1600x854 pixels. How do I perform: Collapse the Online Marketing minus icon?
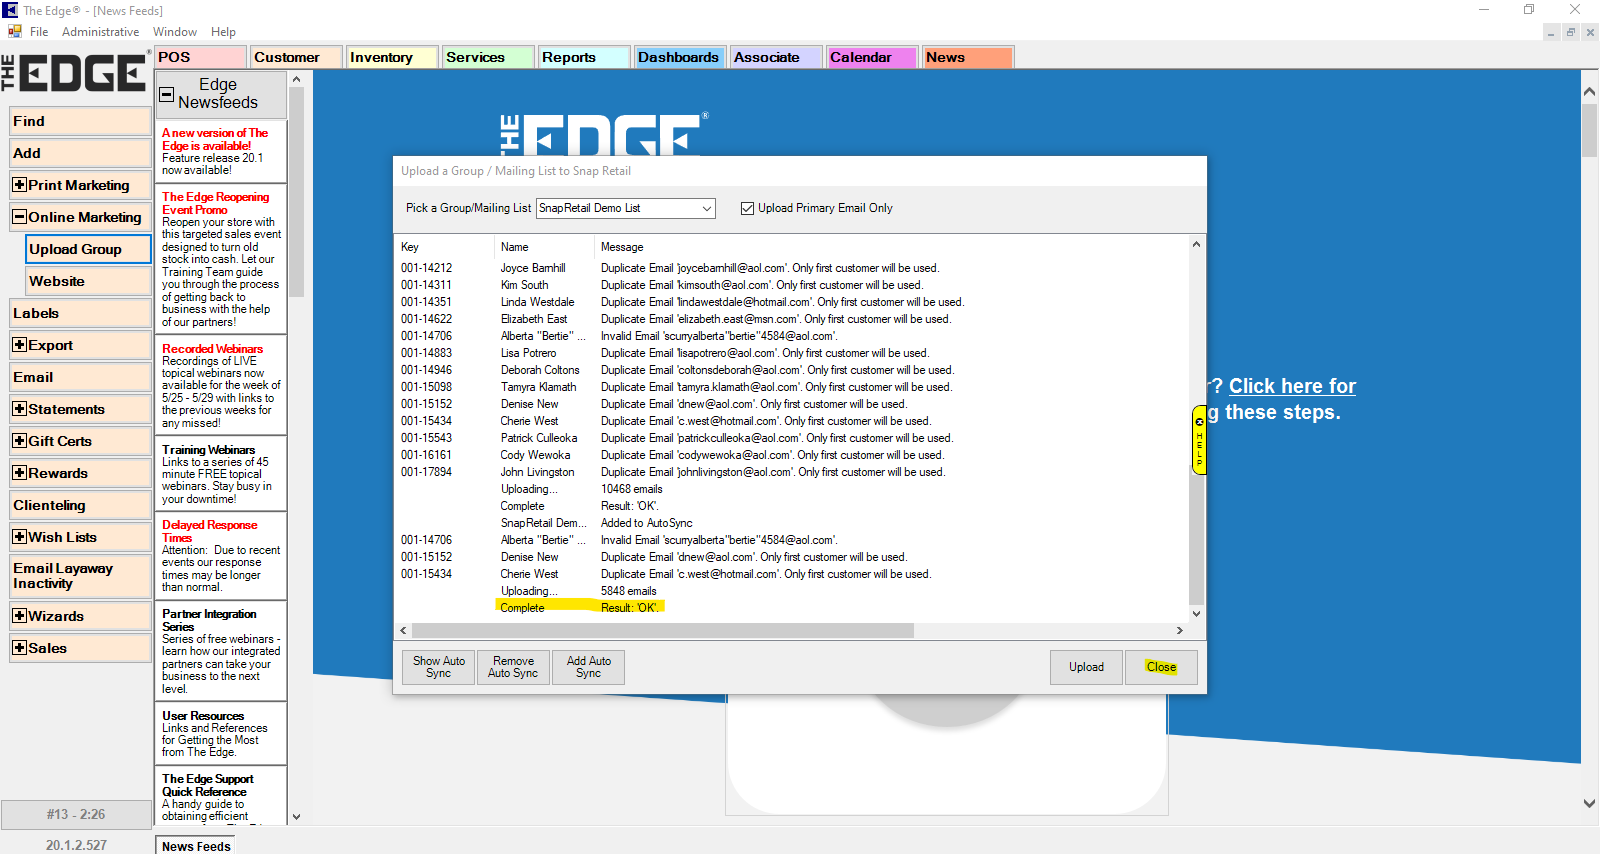pos(19,217)
